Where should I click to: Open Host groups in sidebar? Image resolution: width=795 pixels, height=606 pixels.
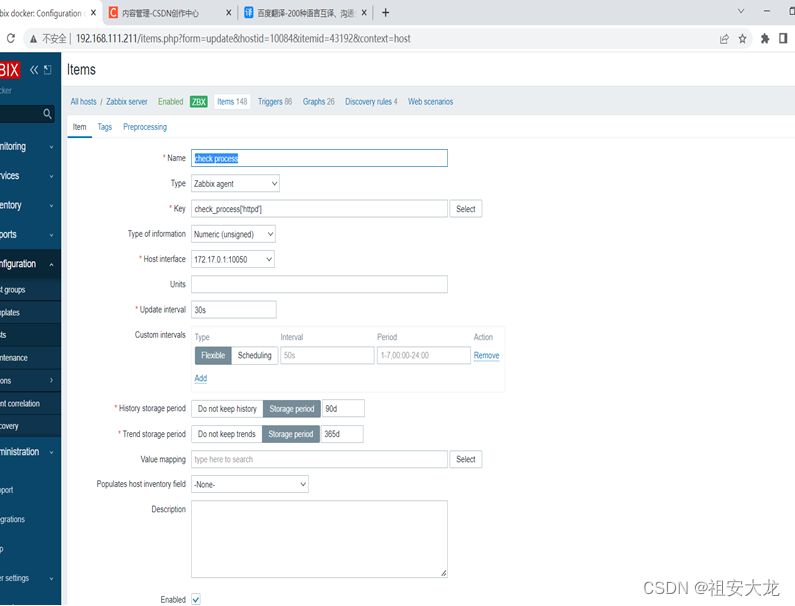[28, 290]
